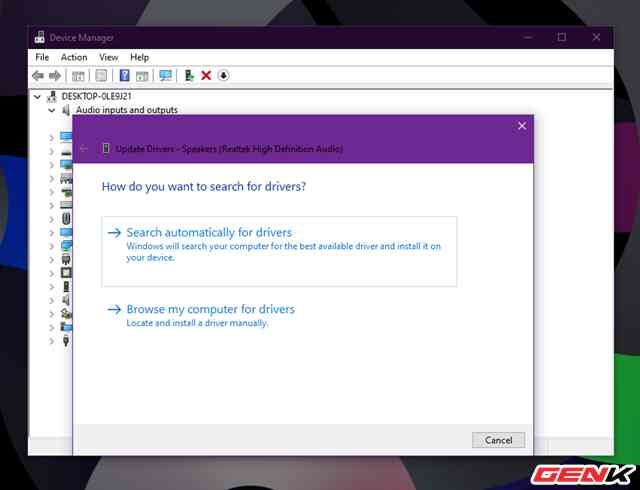The height and width of the screenshot is (490, 640).
Task: Choose Search automatically for drivers
Action: [279, 252]
